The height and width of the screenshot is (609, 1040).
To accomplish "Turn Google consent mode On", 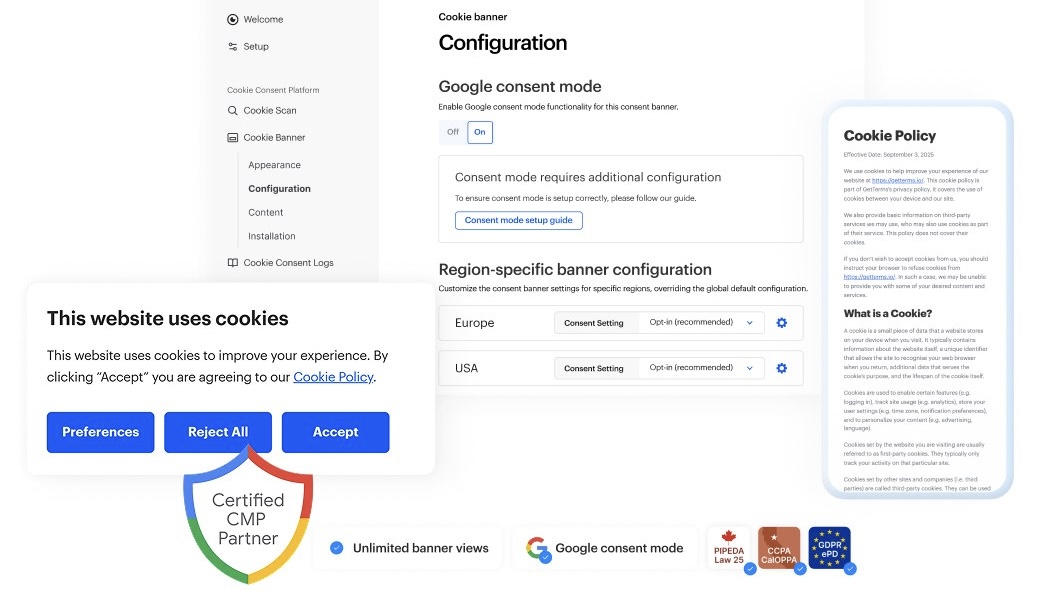I will 480,132.
